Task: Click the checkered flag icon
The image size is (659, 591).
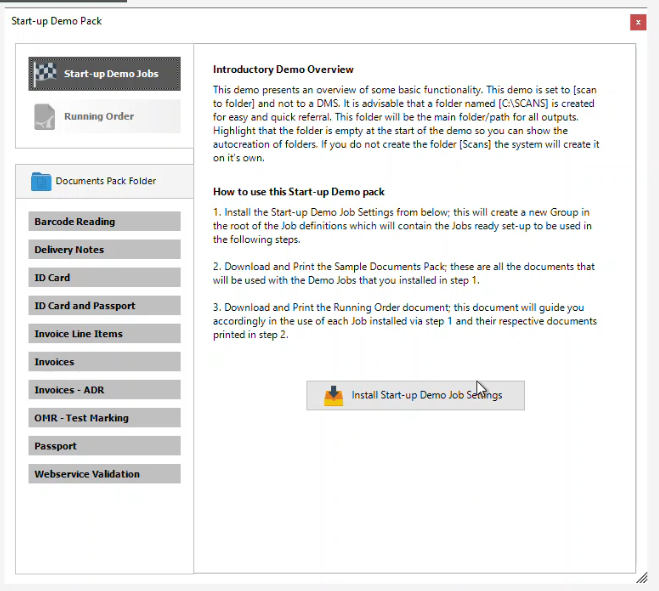Action: 46,74
